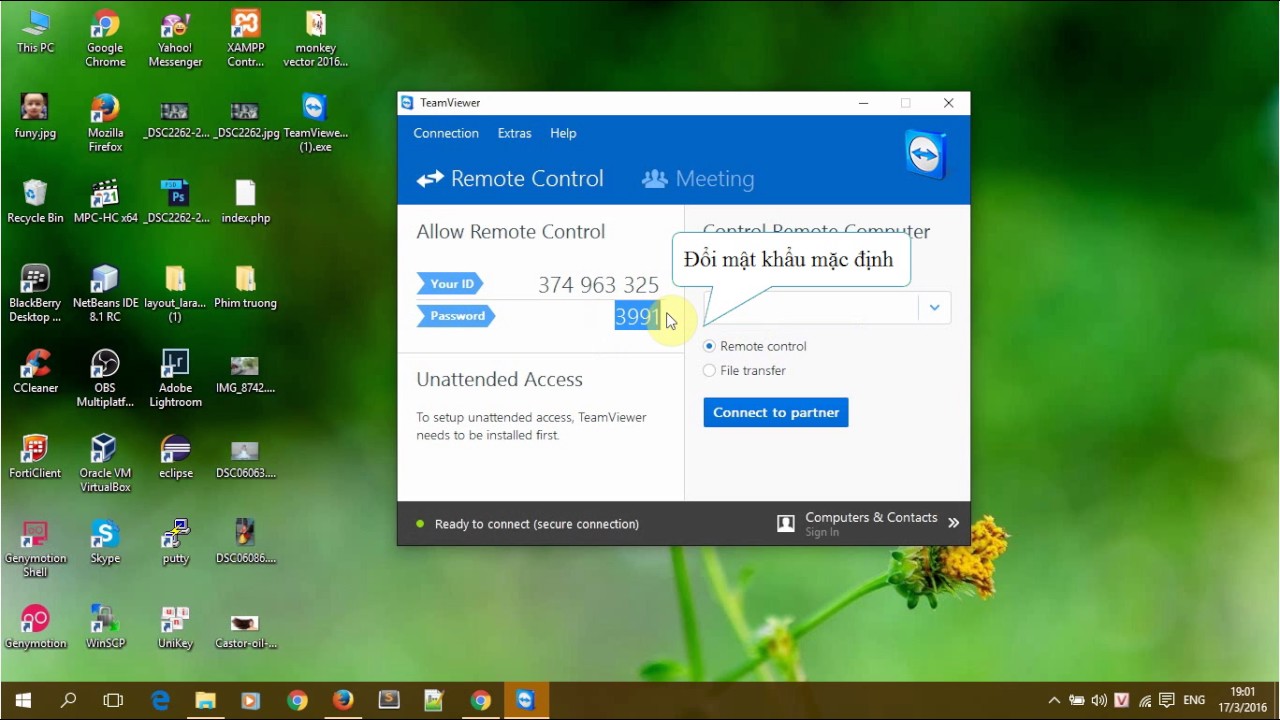1280x720 pixels.
Task: Switch to TeamViewer on the taskbar
Action: pos(526,700)
